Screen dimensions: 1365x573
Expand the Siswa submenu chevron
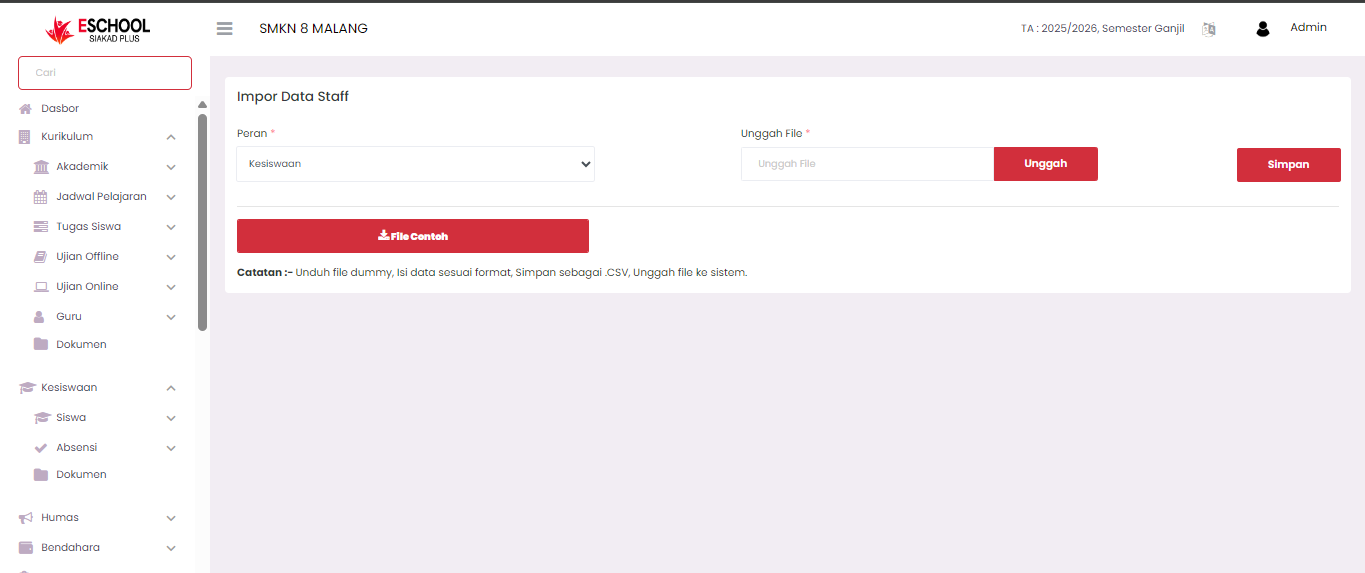point(171,418)
